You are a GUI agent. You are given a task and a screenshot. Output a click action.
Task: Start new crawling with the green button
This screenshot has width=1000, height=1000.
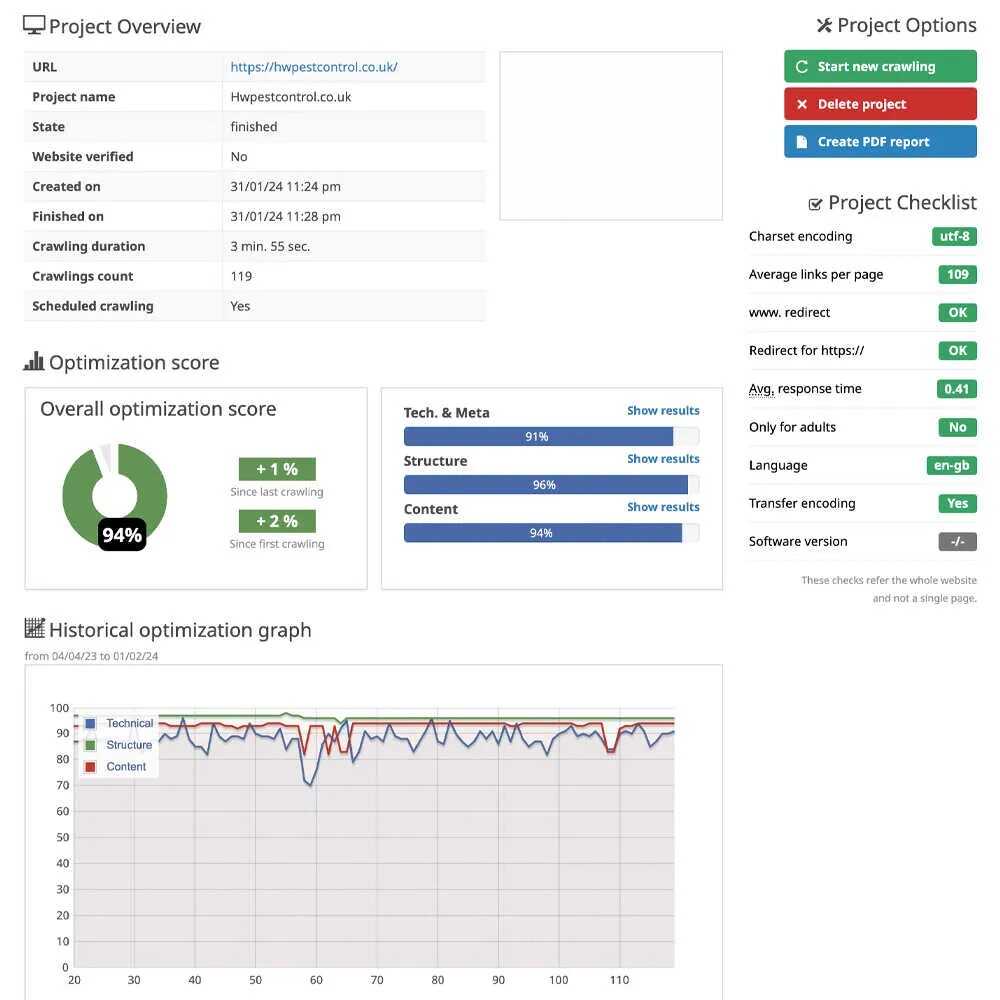pyautogui.click(x=880, y=66)
